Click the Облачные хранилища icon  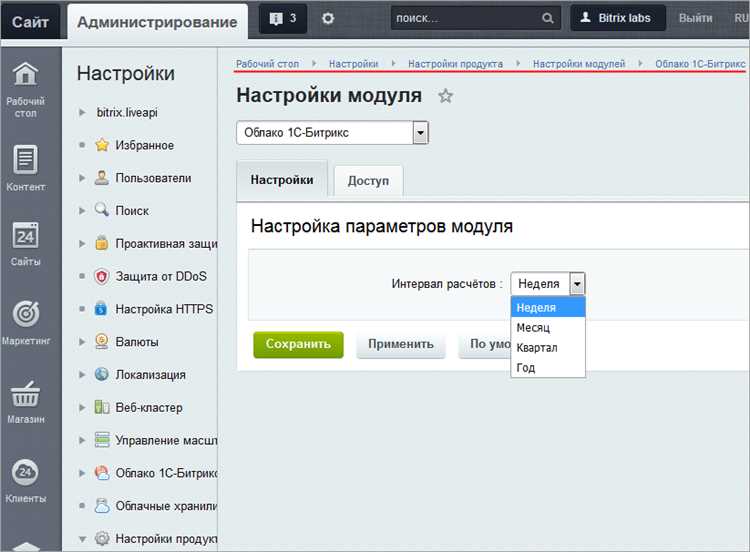pyautogui.click(x=101, y=506)
